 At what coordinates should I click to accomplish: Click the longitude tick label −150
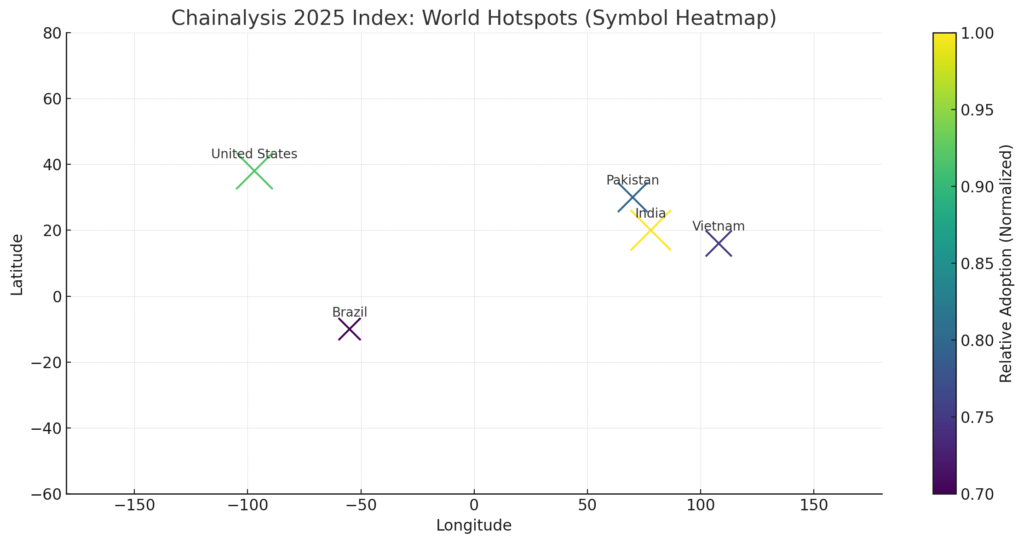[135, 505]
